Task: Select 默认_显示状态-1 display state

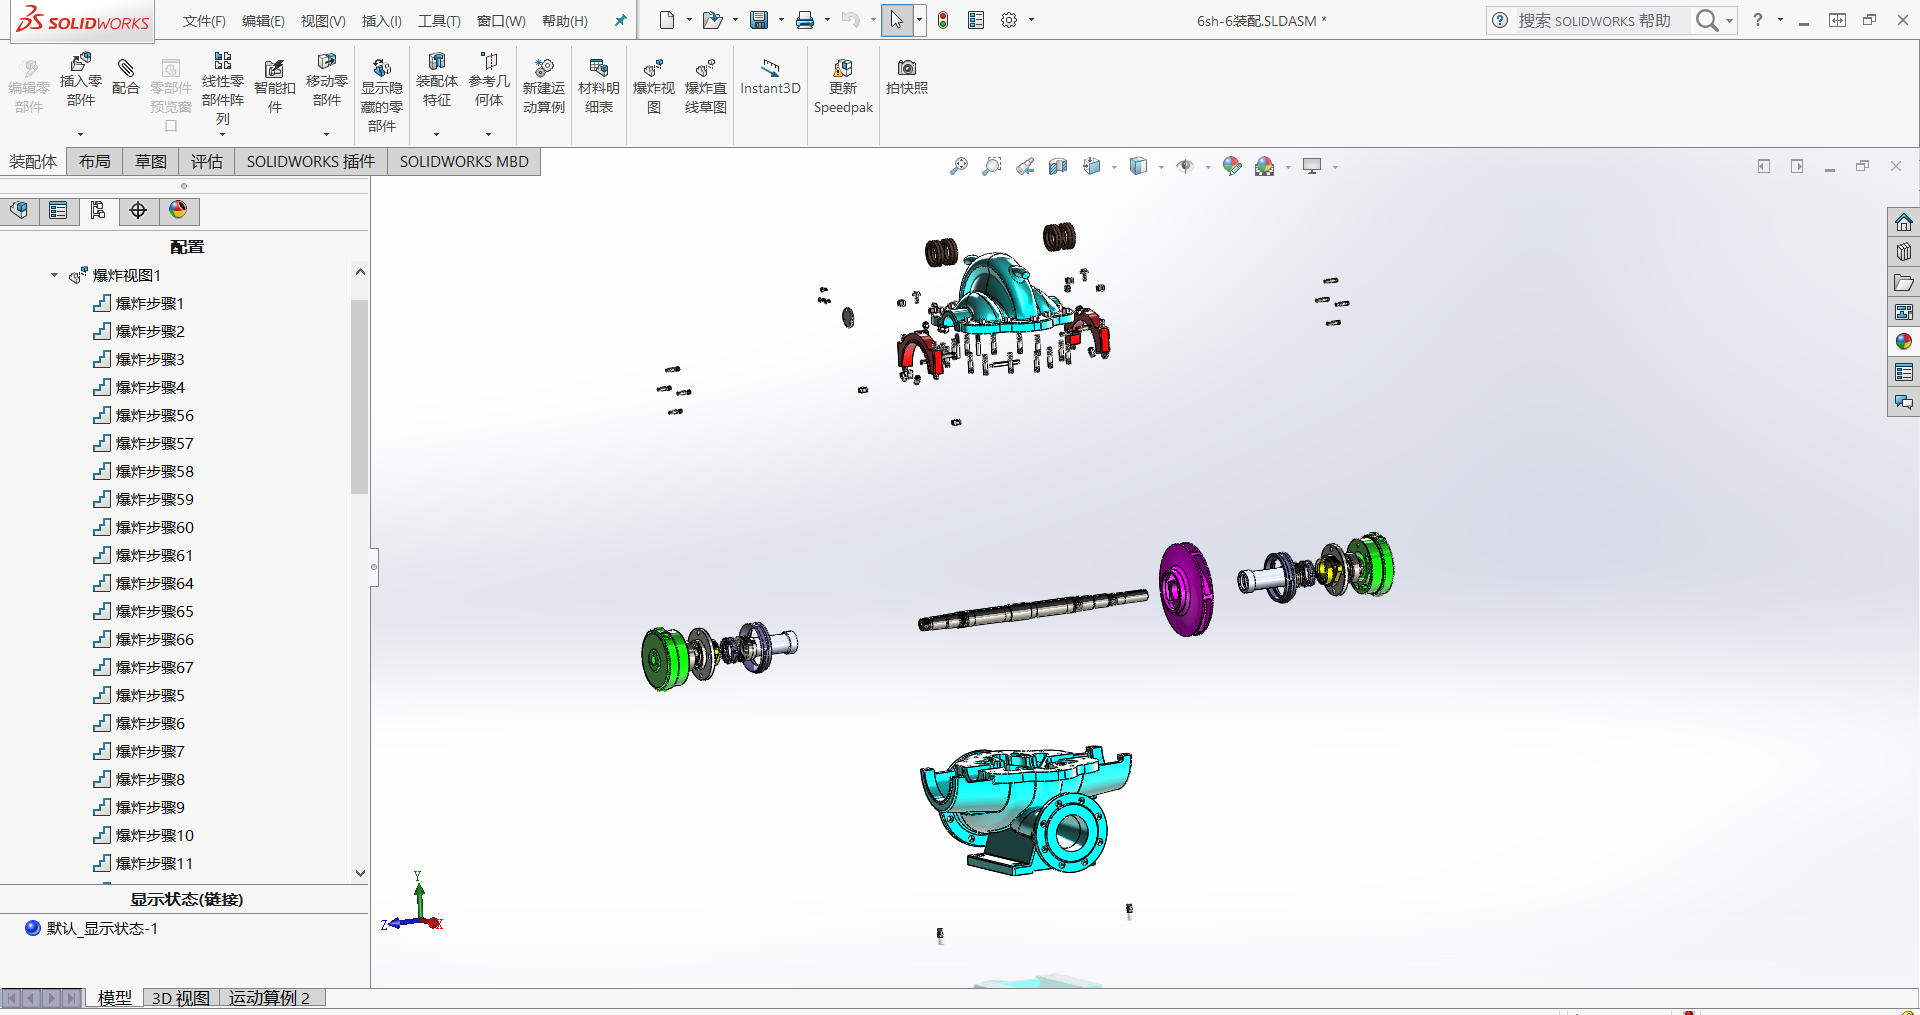Action: coord(102,928)
